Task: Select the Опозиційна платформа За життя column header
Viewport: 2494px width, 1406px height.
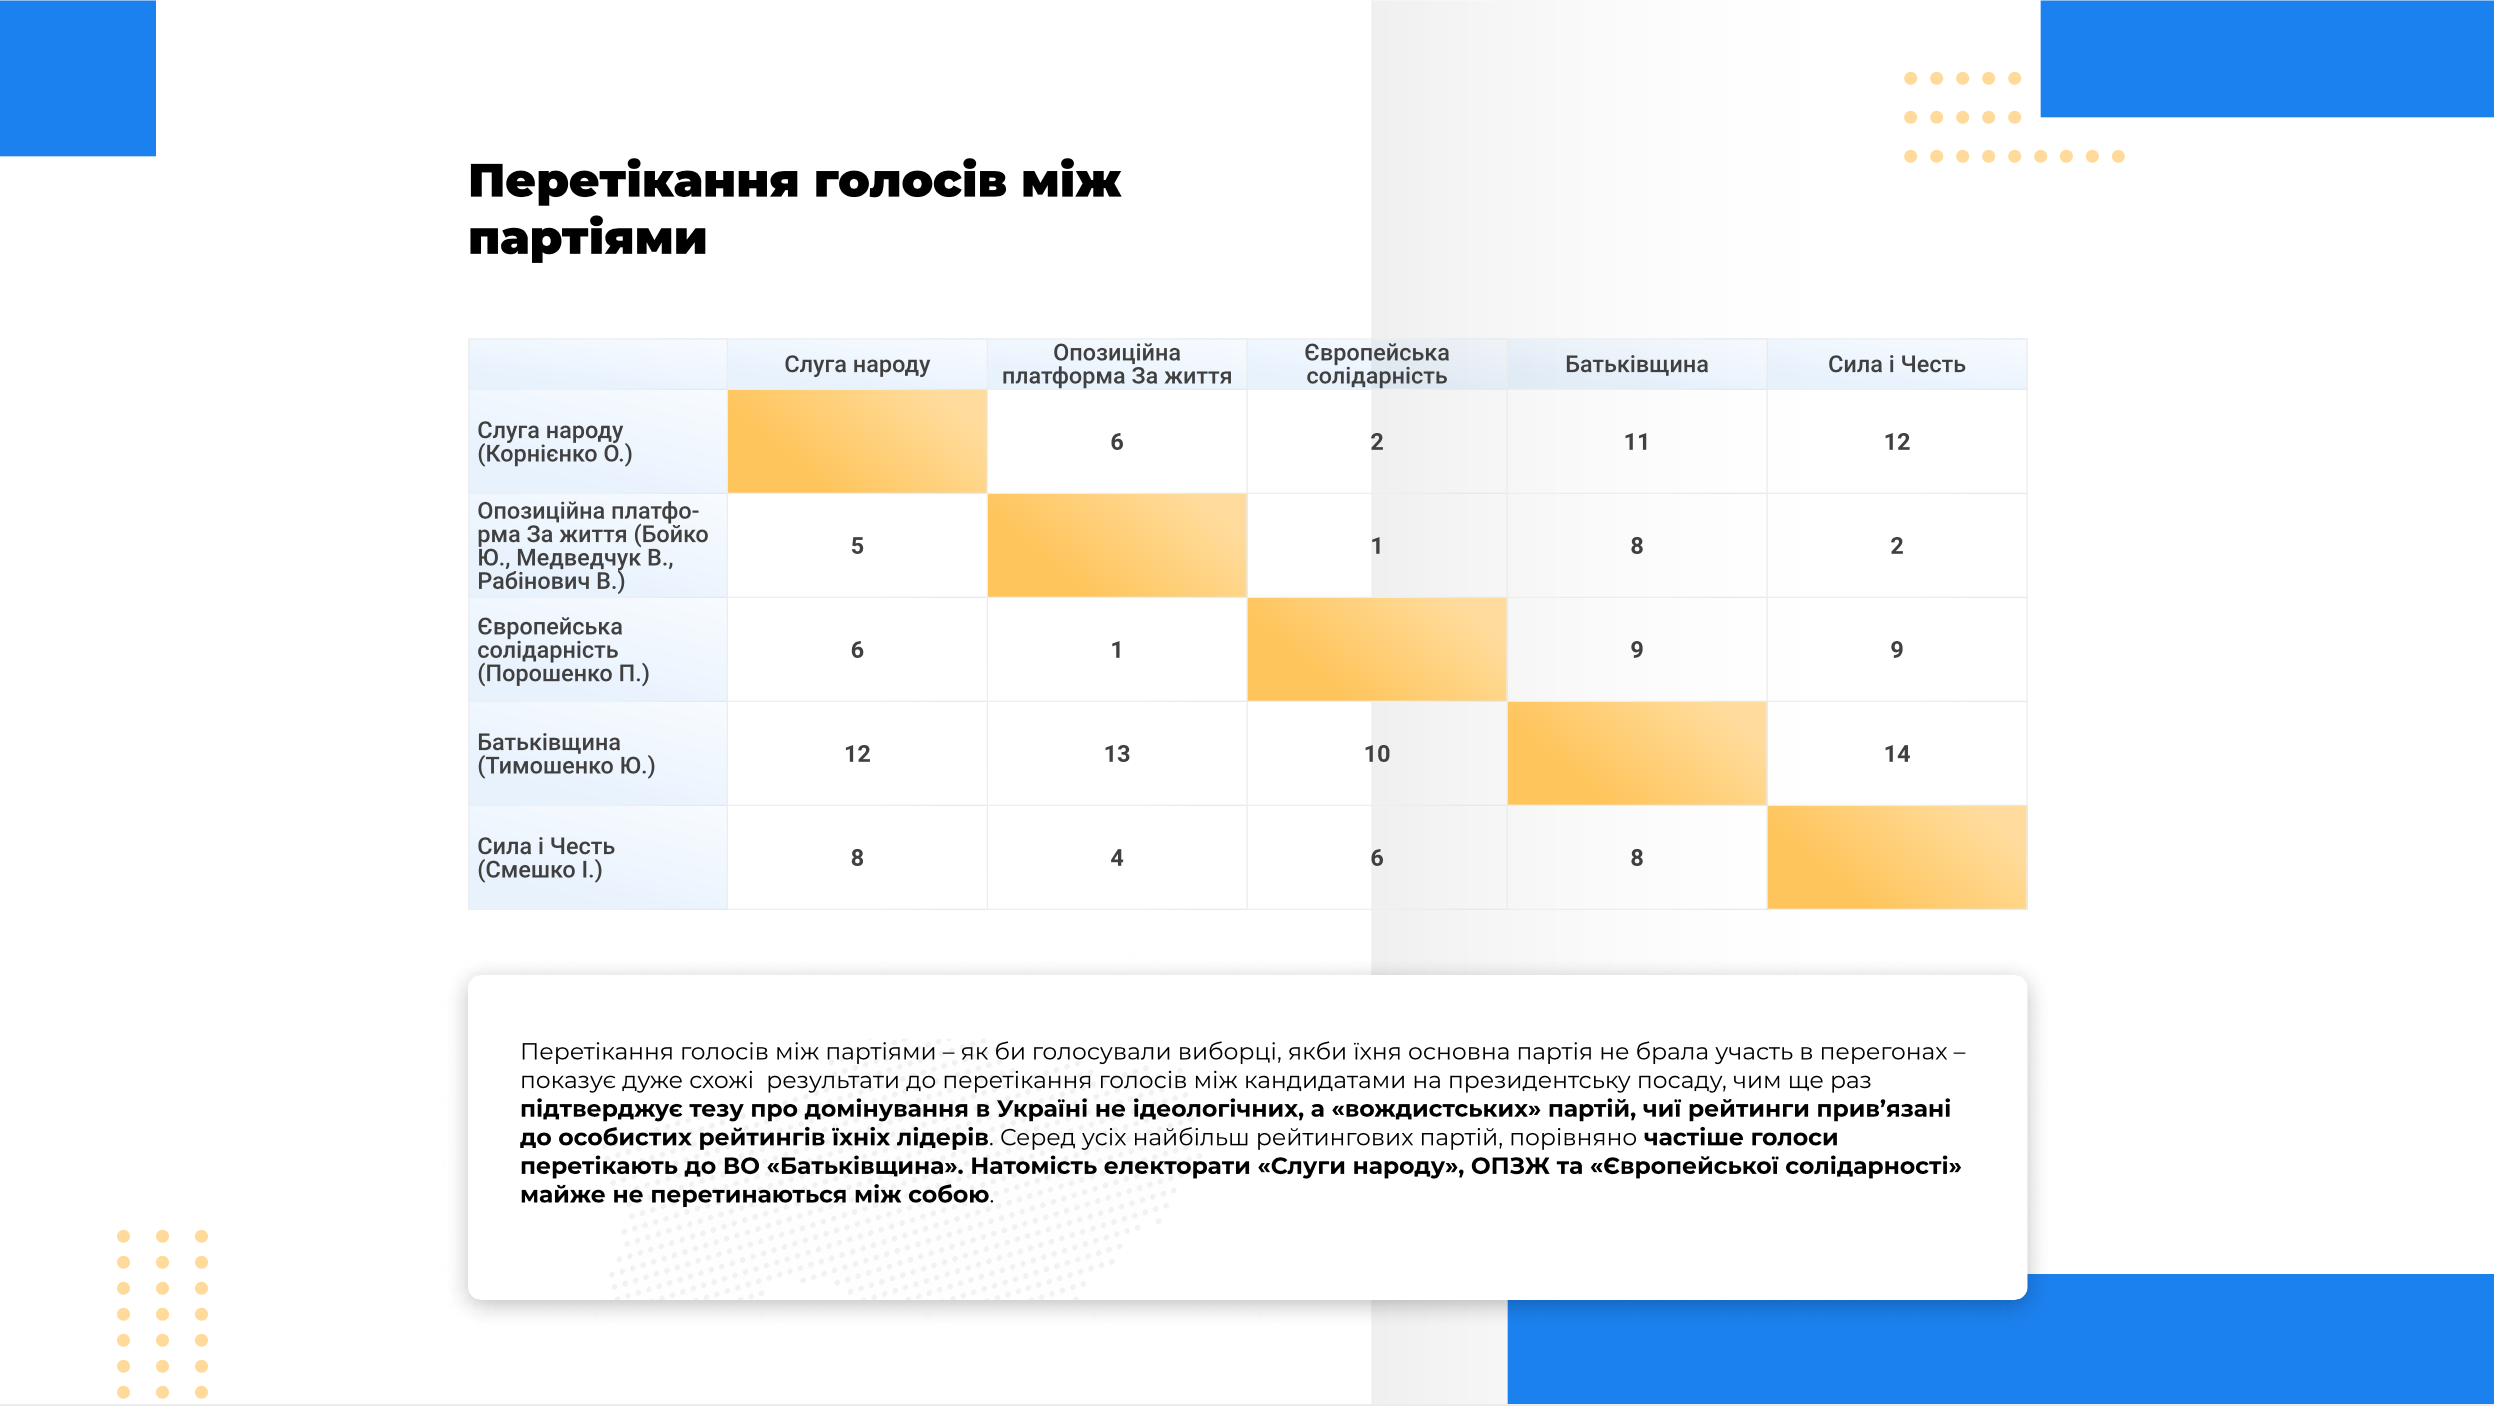Action: click(x=1116, y=365)
